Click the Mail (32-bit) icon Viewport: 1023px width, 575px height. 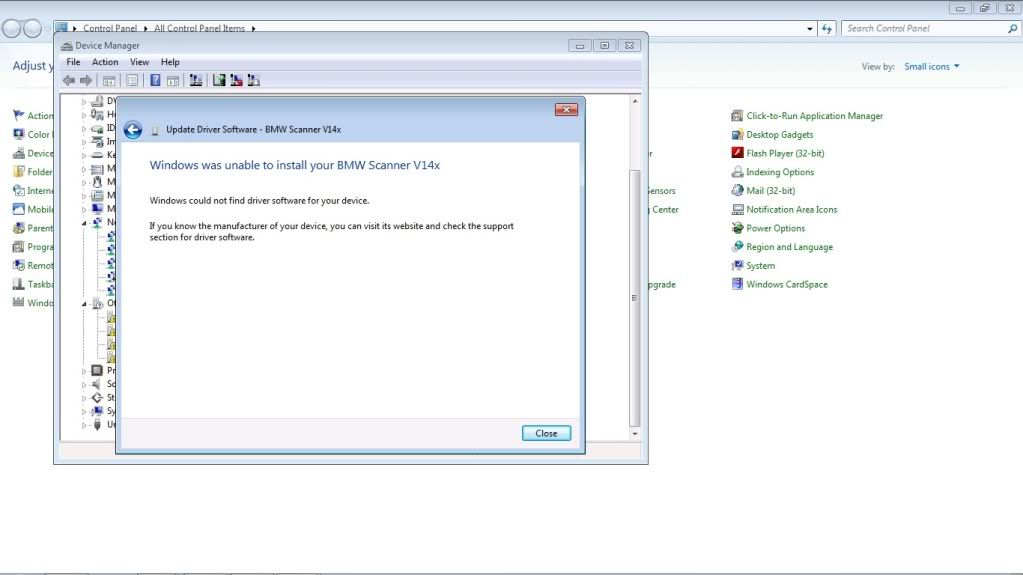tap(737, 191)
